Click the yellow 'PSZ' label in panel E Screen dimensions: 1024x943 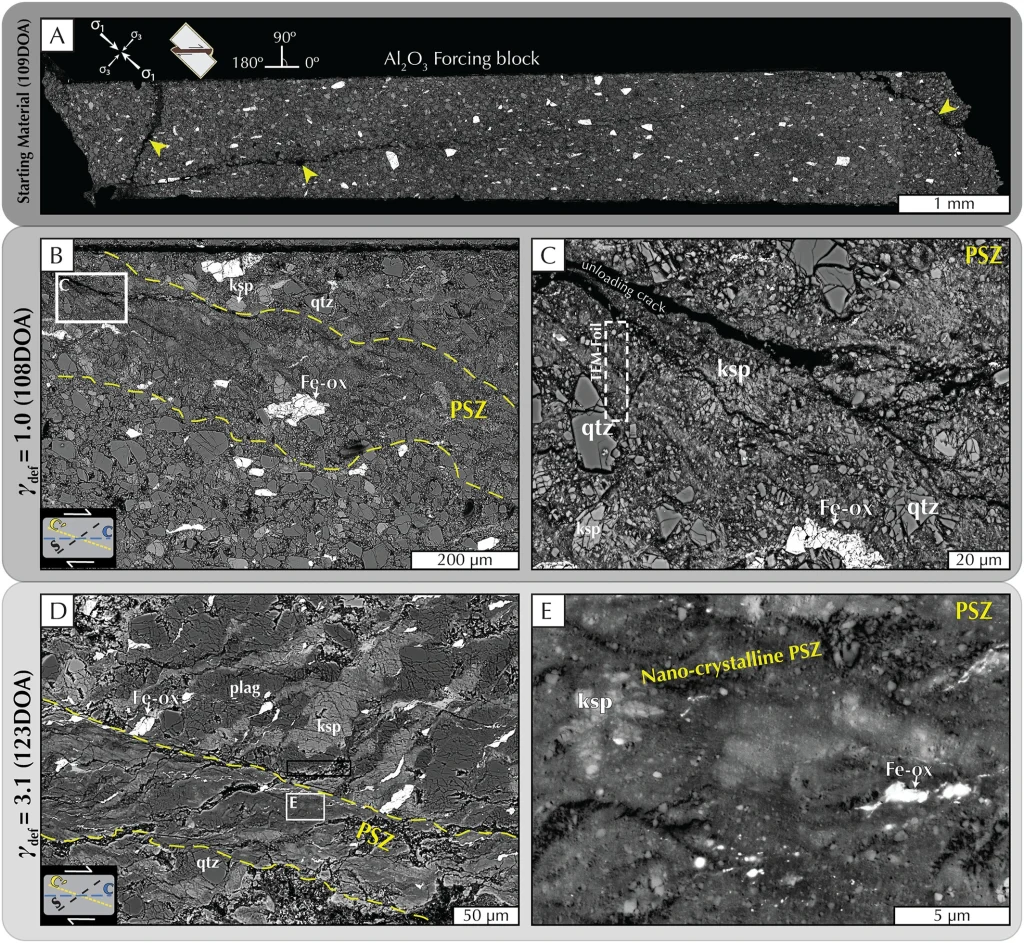[973, 611]
